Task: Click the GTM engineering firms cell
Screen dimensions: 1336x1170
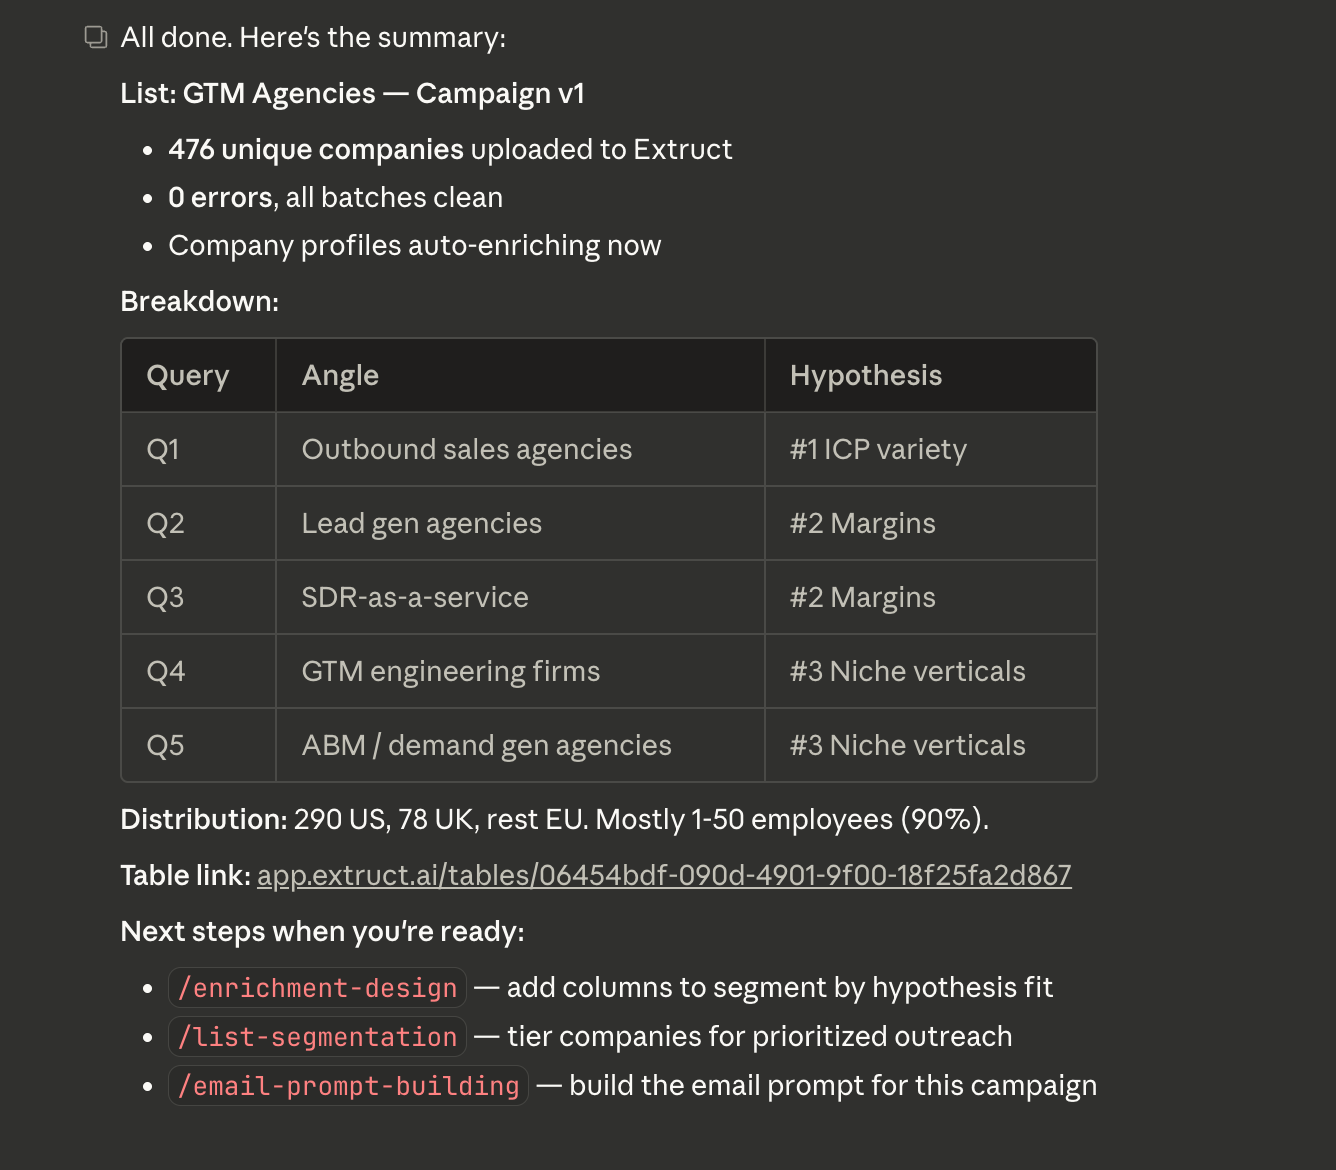Action: coord(450,672)
